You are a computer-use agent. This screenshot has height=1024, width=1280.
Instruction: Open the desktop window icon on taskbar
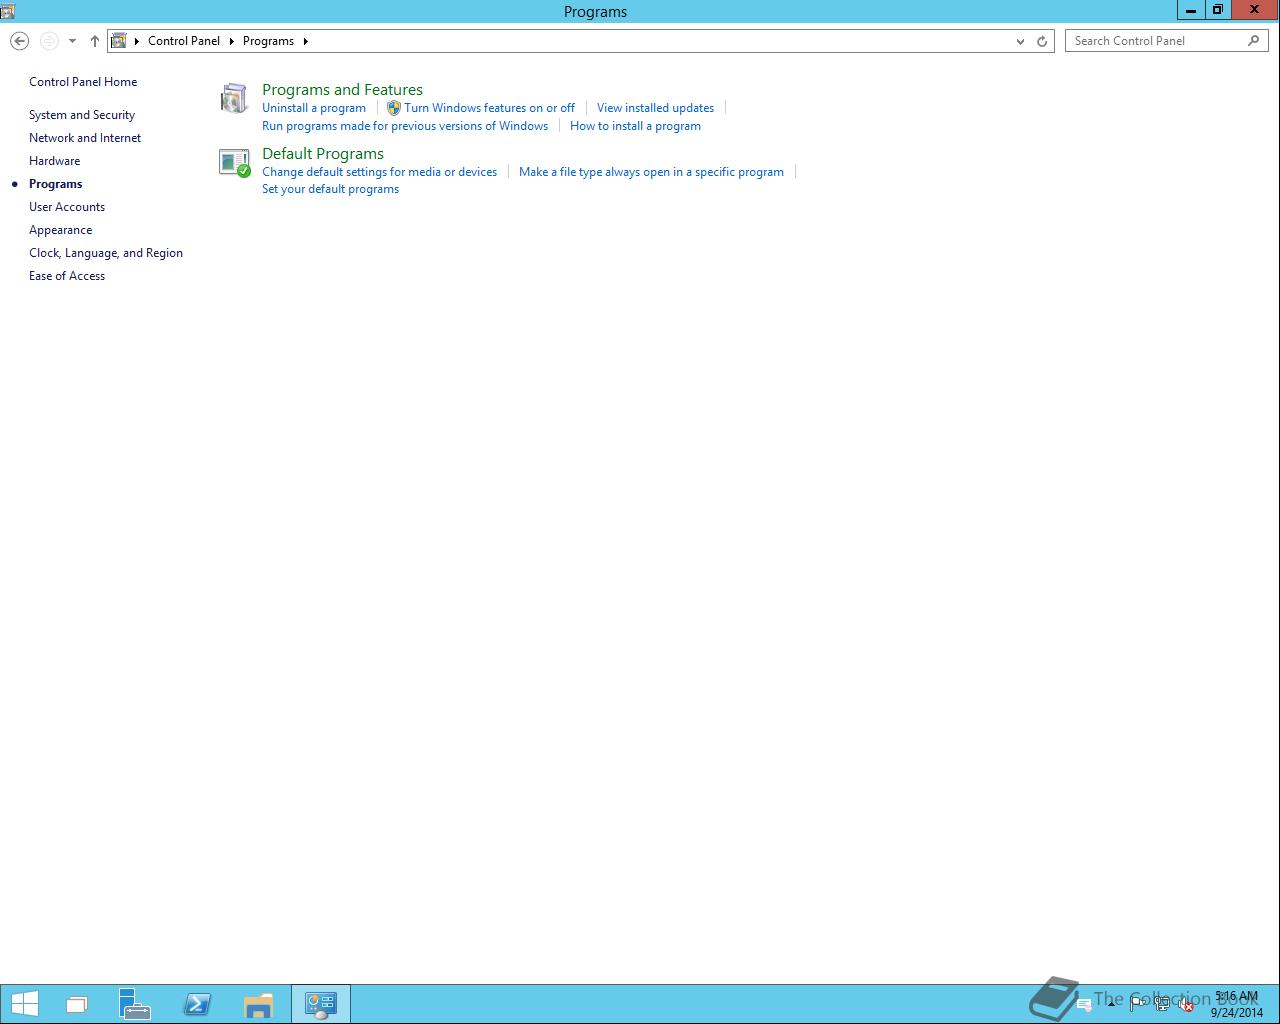[x=77, y=1004]
